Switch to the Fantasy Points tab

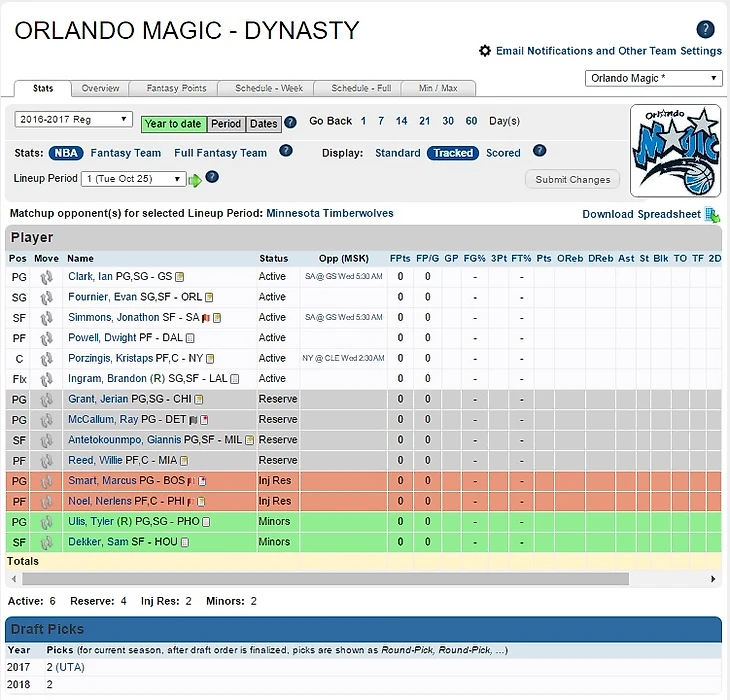176,88
